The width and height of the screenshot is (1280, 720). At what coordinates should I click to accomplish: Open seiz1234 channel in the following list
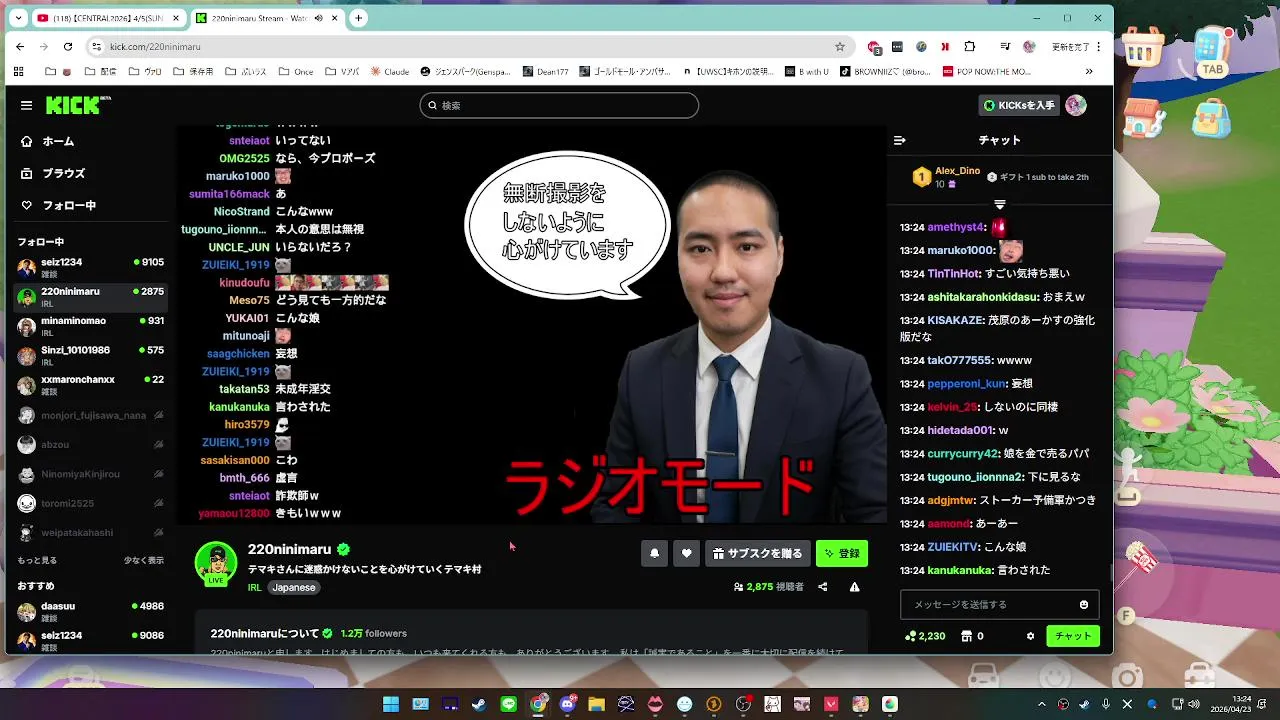(90, 266)
